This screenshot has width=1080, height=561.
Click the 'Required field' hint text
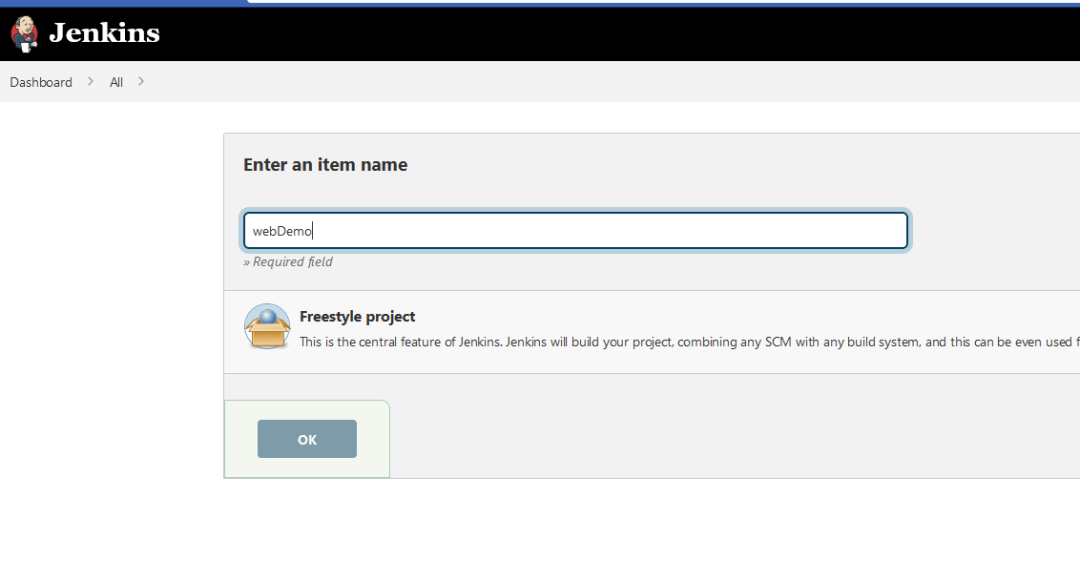click(288, 262)
